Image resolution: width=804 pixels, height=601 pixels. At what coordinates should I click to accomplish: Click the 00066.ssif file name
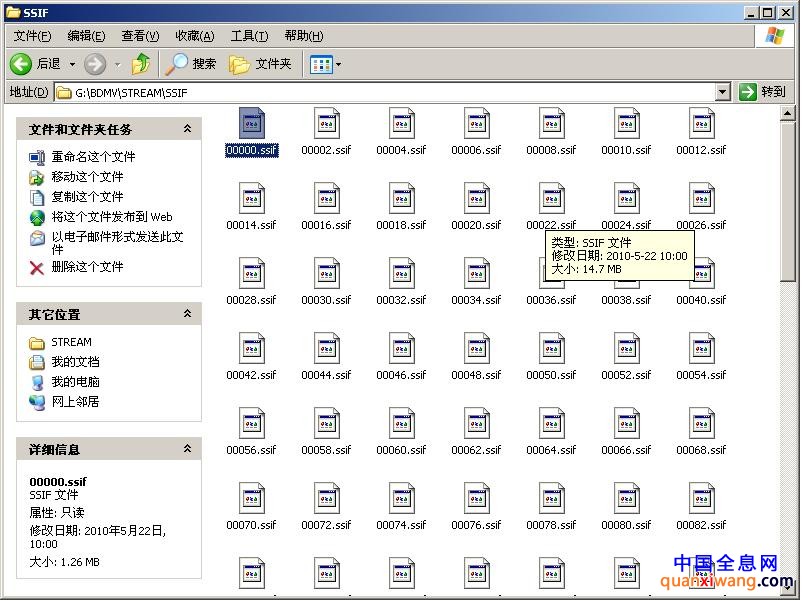click(x=626, y=450)
